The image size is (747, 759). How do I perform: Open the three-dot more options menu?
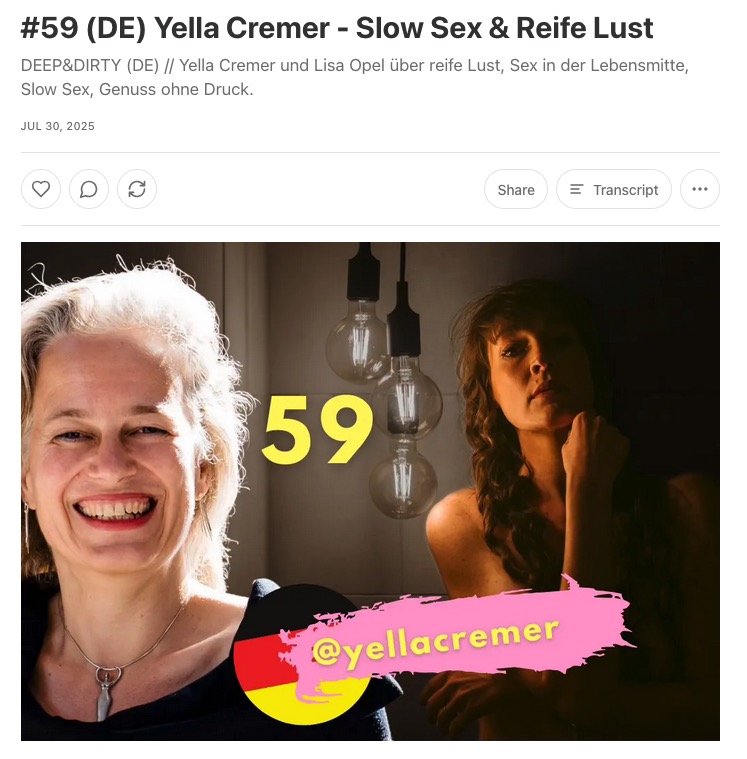click(700, 189)
